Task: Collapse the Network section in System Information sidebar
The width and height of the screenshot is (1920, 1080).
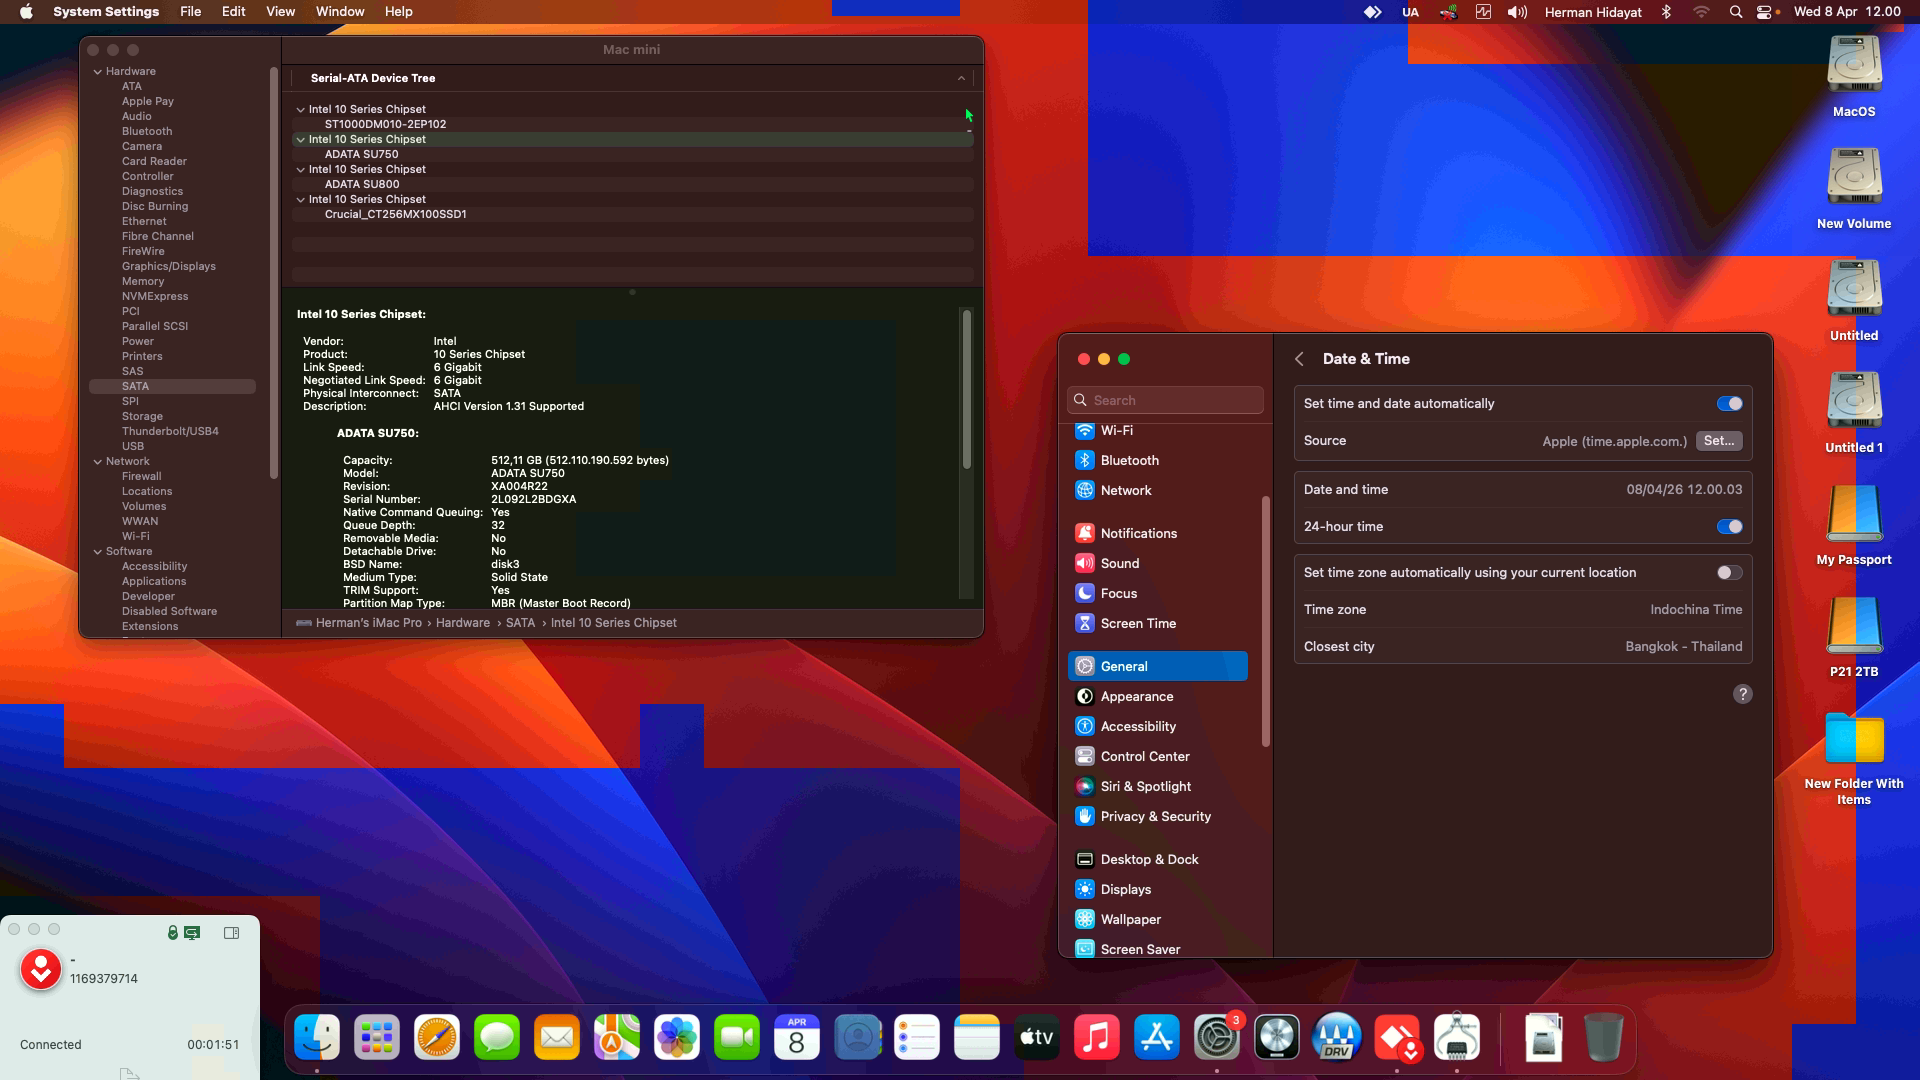Action: click(98, 462)
